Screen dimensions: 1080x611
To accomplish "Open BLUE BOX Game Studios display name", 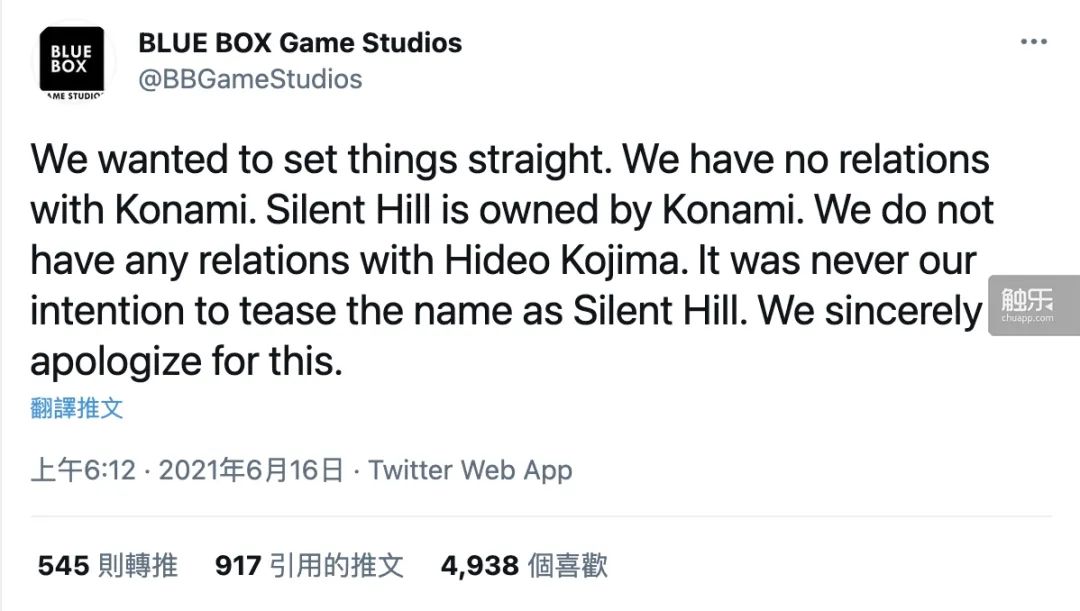I will 300,43.
